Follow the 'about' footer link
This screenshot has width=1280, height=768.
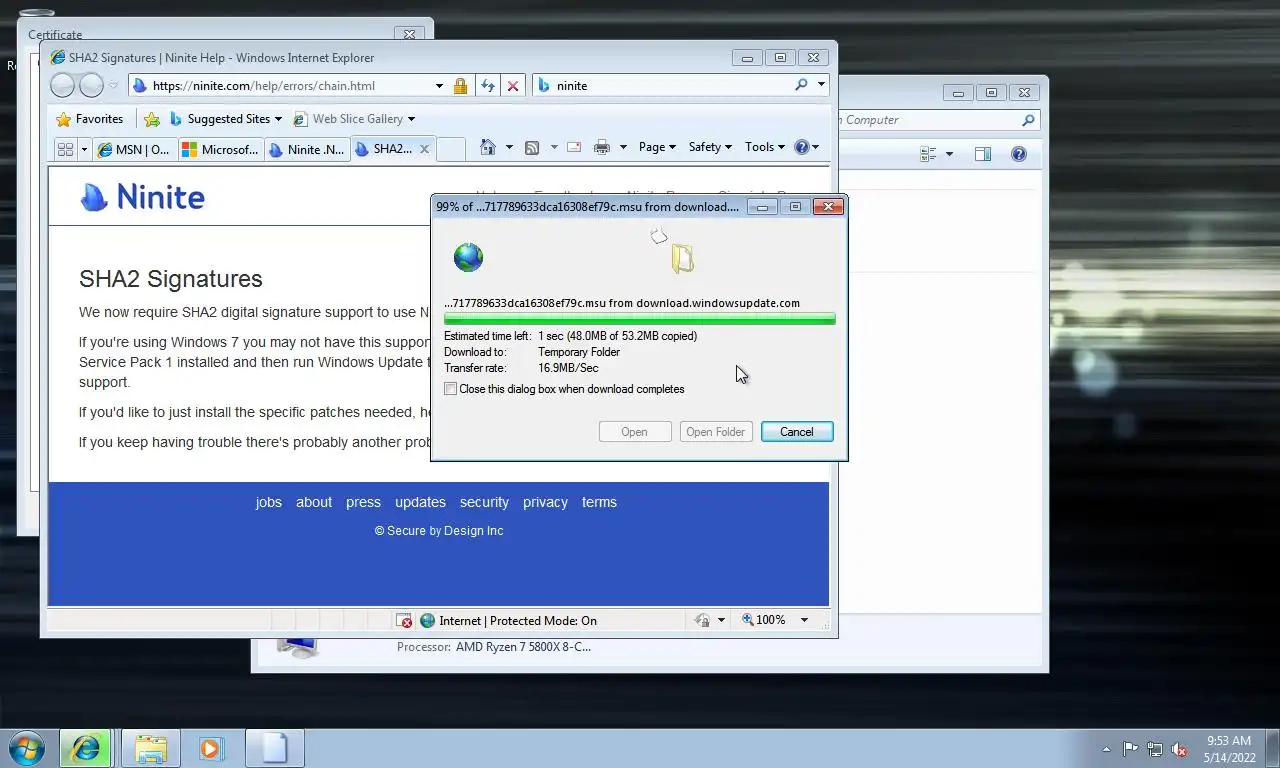(314, 502)
